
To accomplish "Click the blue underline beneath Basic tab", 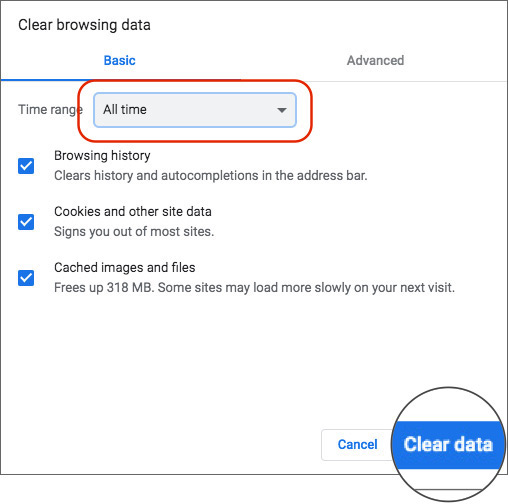I will (121, 80).
